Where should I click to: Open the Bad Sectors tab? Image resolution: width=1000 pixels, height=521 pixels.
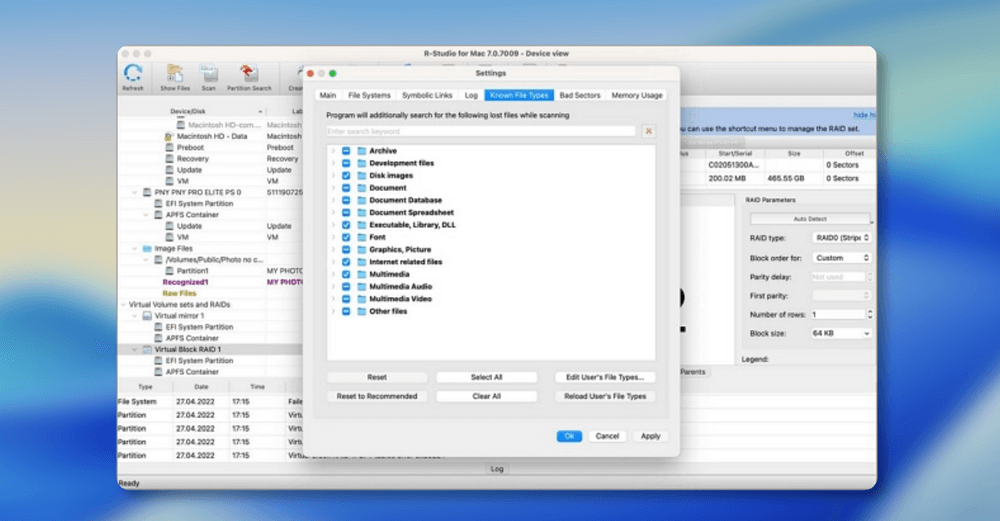pyautogui.click(x=580, y=95)
